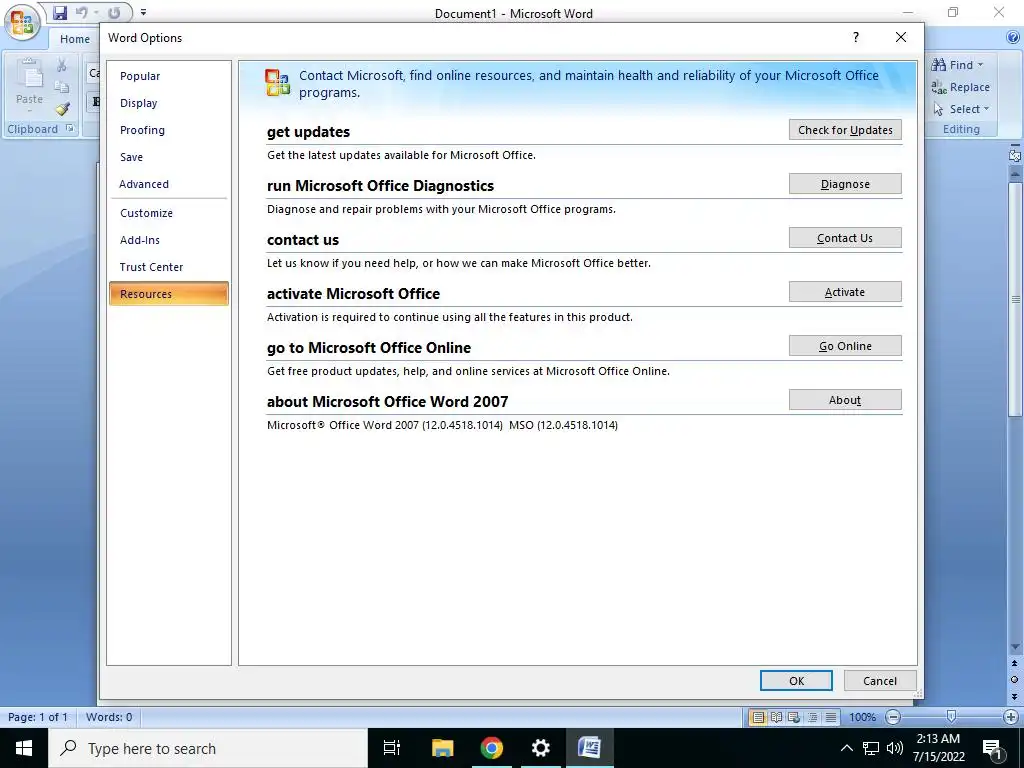The height and width of the screenshot is (768, 1024).
Task: Click Page: 1 of 1 in status bar
Action: (x=38, y=717)
